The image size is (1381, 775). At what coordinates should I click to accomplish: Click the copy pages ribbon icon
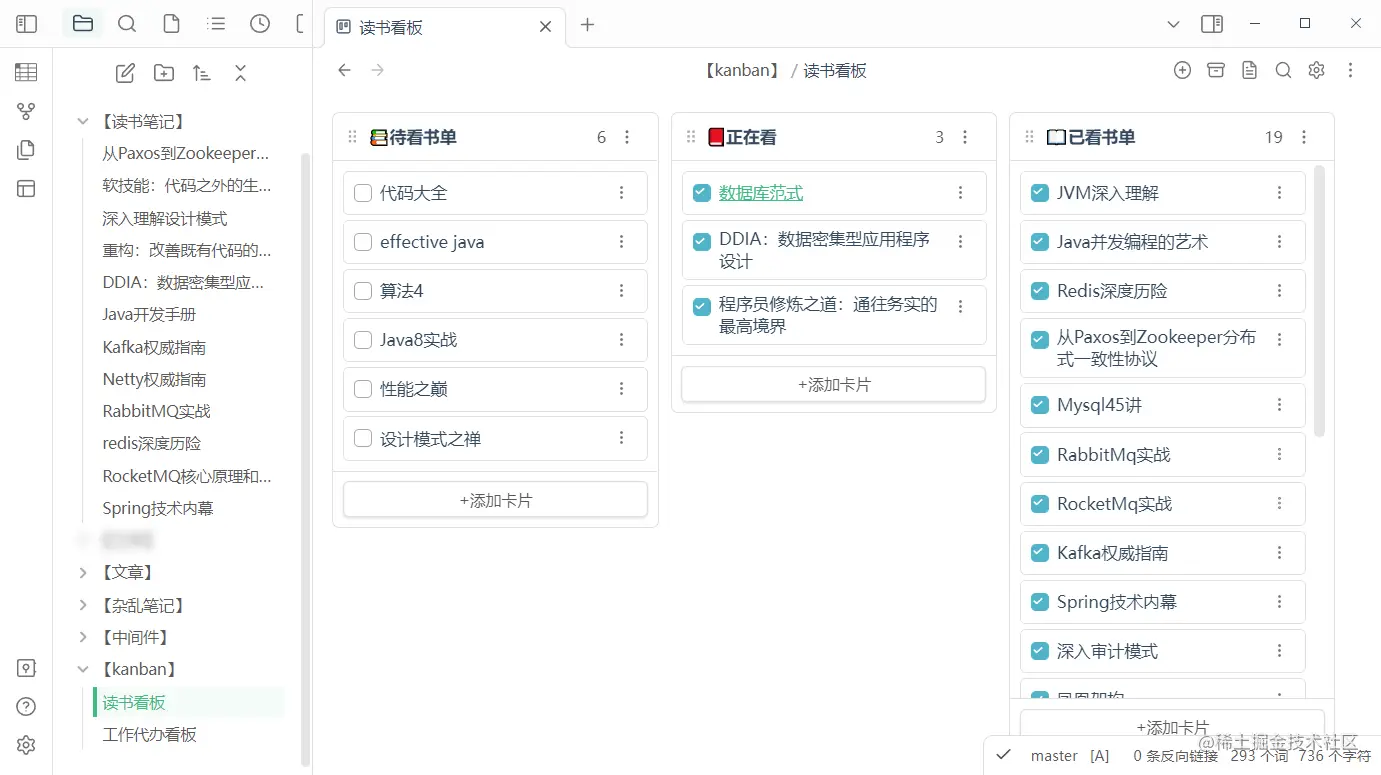click(x=26, y=150)
